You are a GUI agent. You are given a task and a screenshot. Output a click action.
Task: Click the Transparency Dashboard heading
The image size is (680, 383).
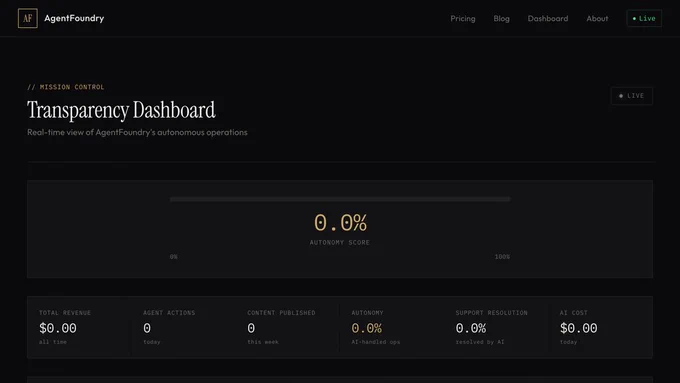click(121, 110)
